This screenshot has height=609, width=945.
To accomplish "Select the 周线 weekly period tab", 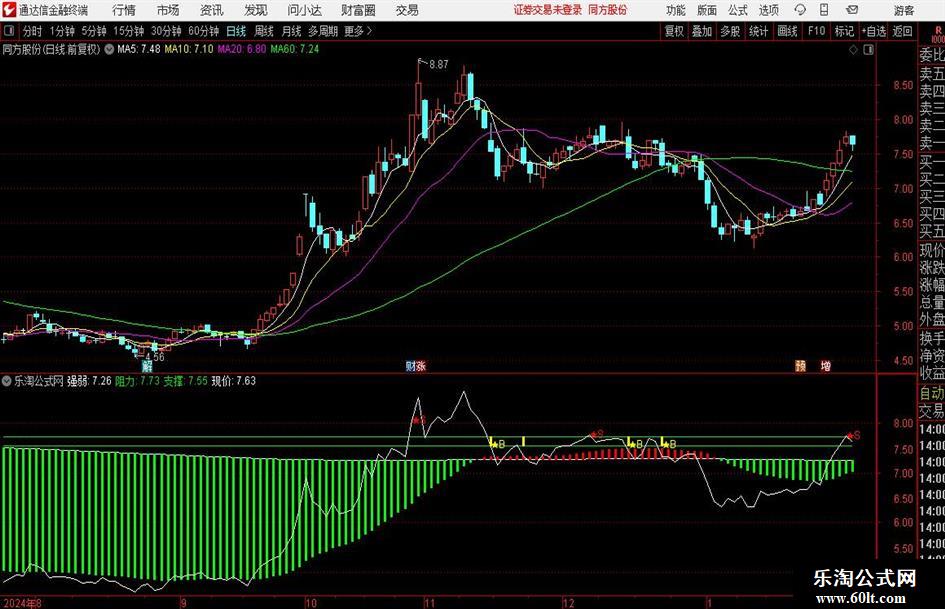I will coord(264,31).
